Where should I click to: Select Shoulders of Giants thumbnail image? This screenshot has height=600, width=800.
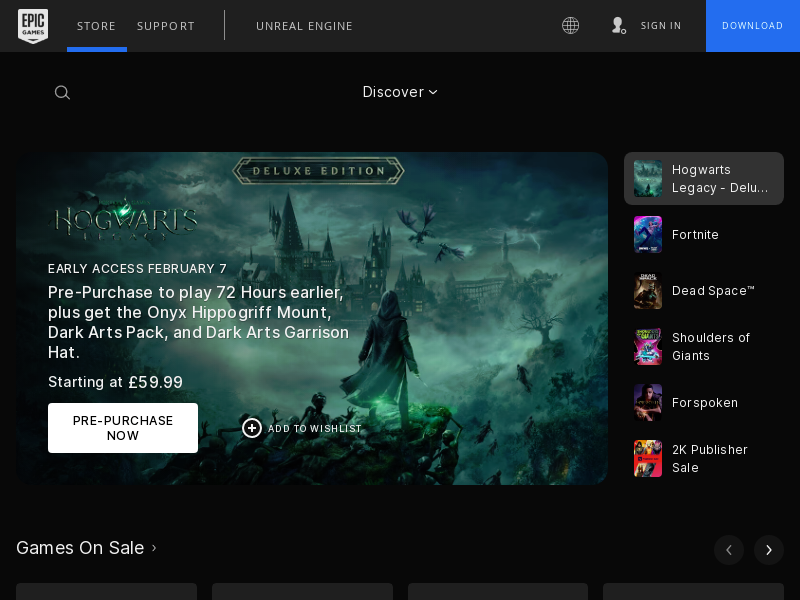pos(648,346)
